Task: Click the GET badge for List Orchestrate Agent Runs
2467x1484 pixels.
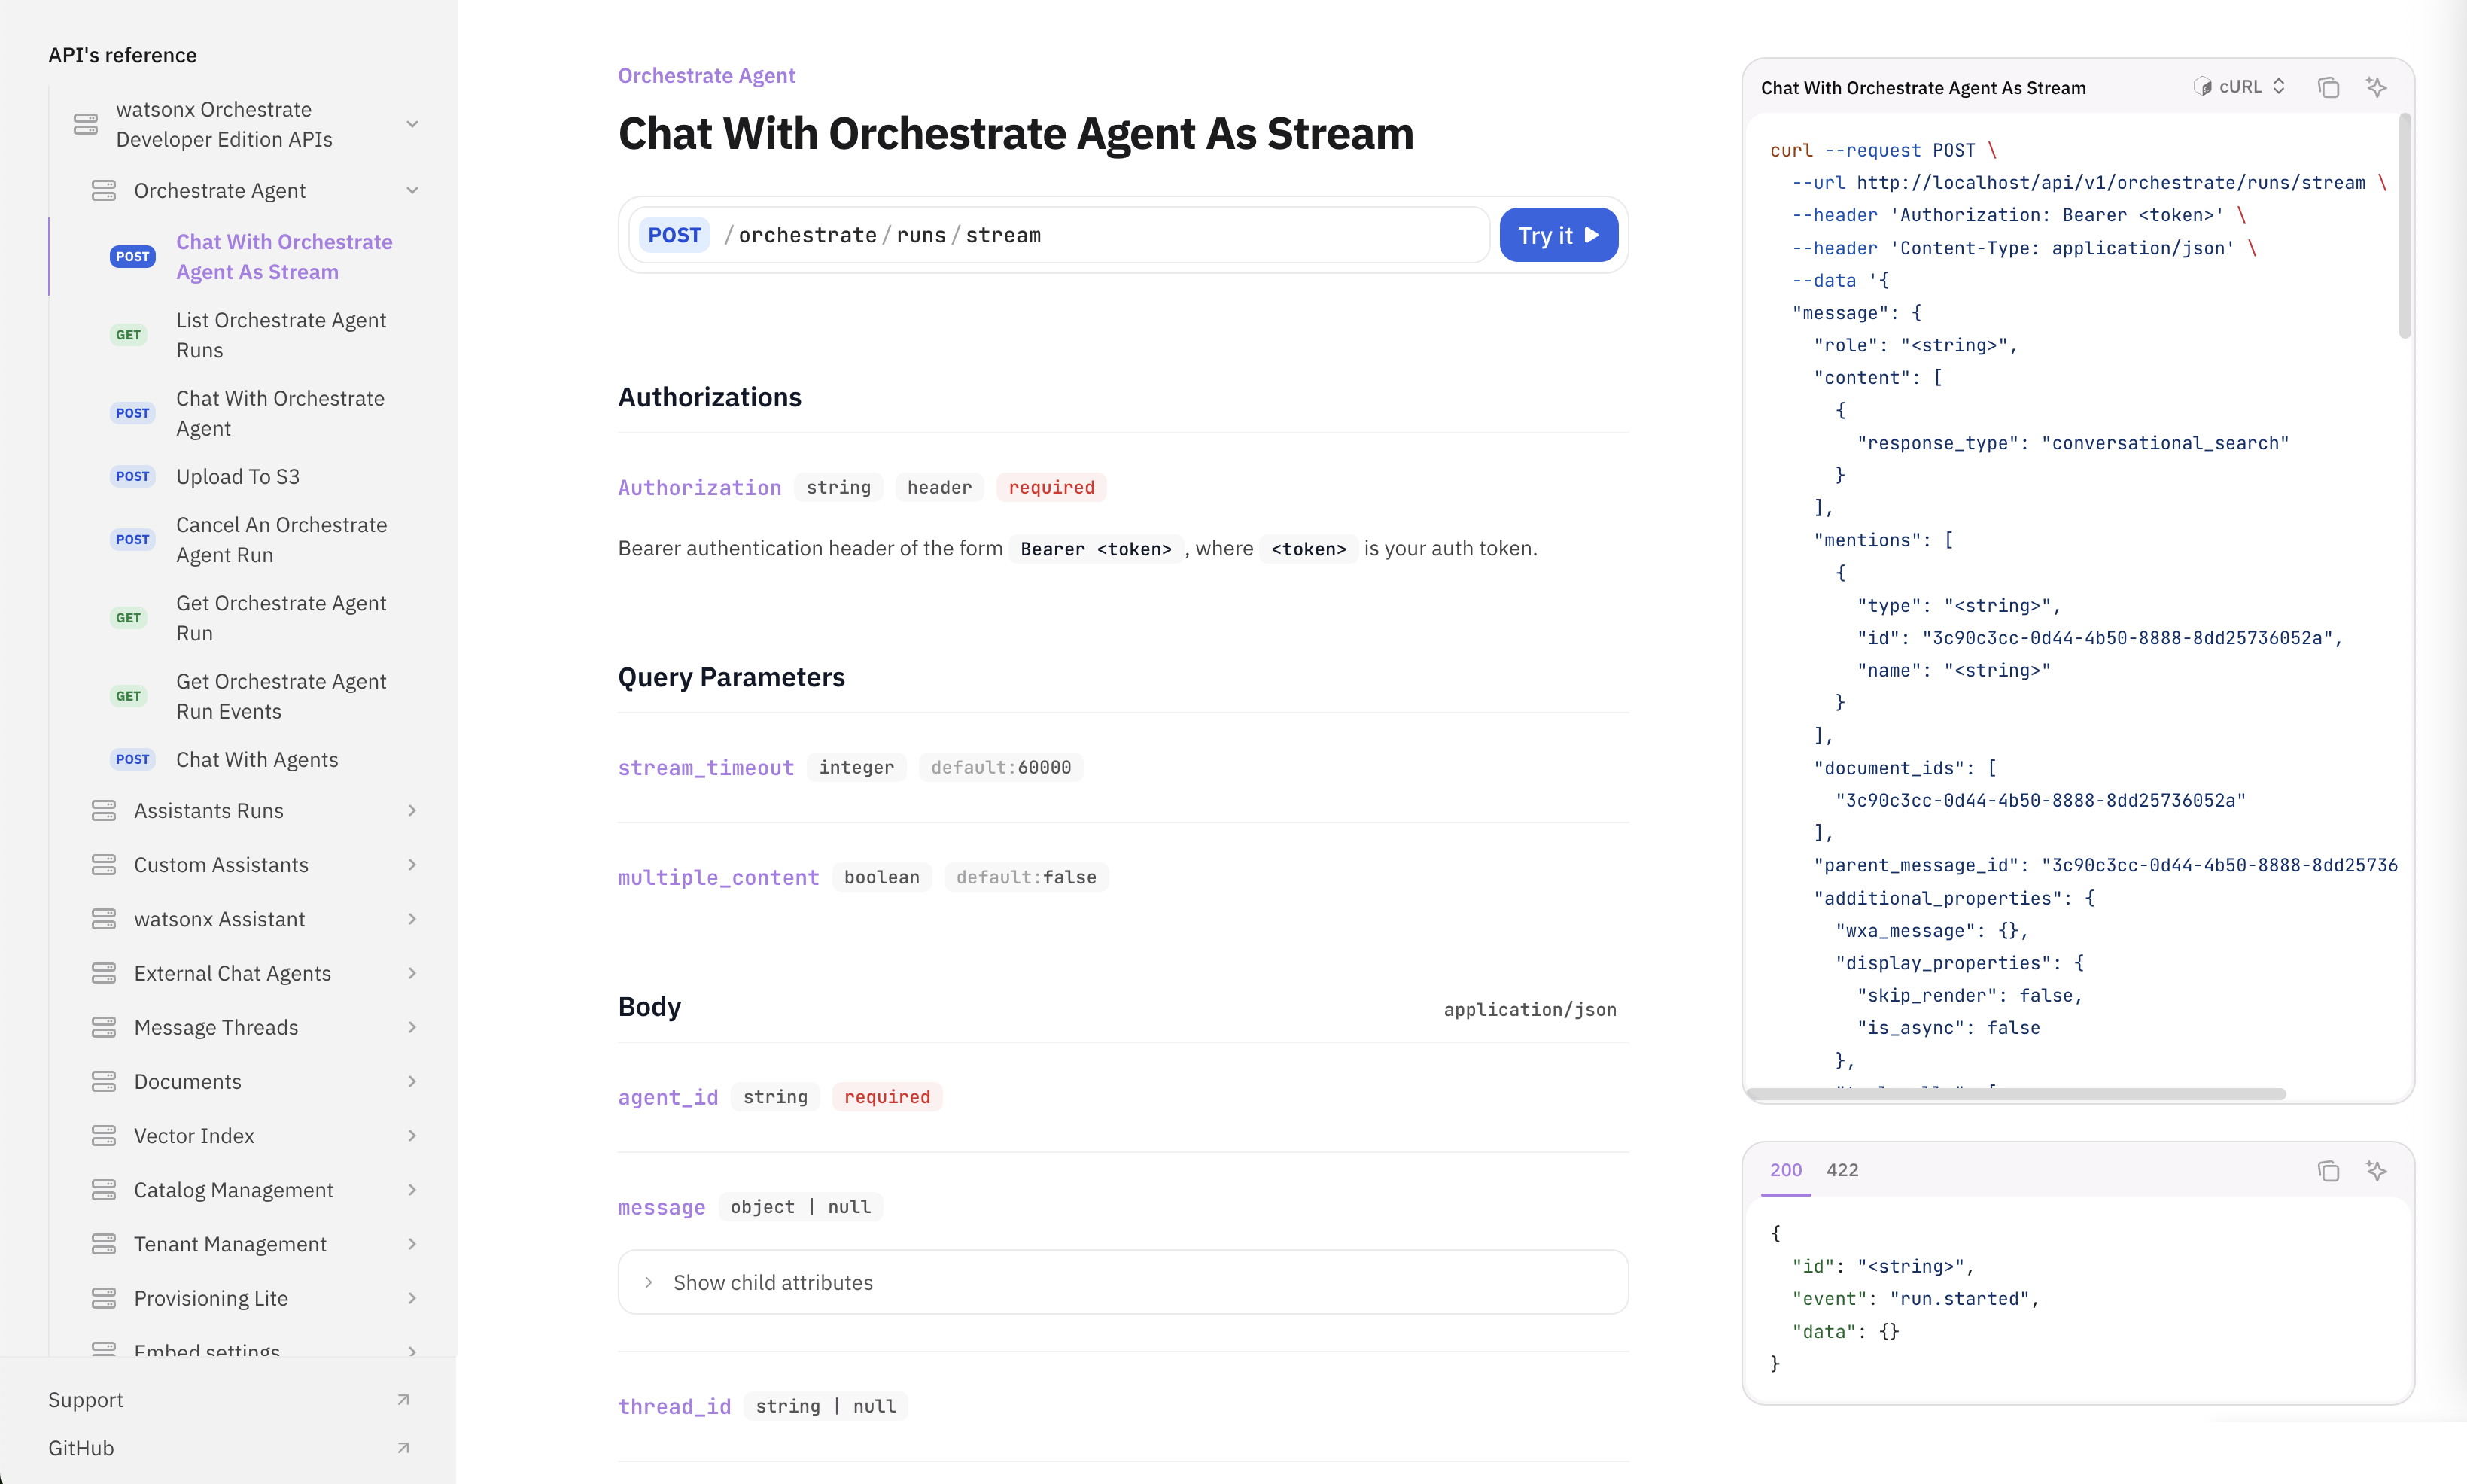Action: tap(128, 335)
